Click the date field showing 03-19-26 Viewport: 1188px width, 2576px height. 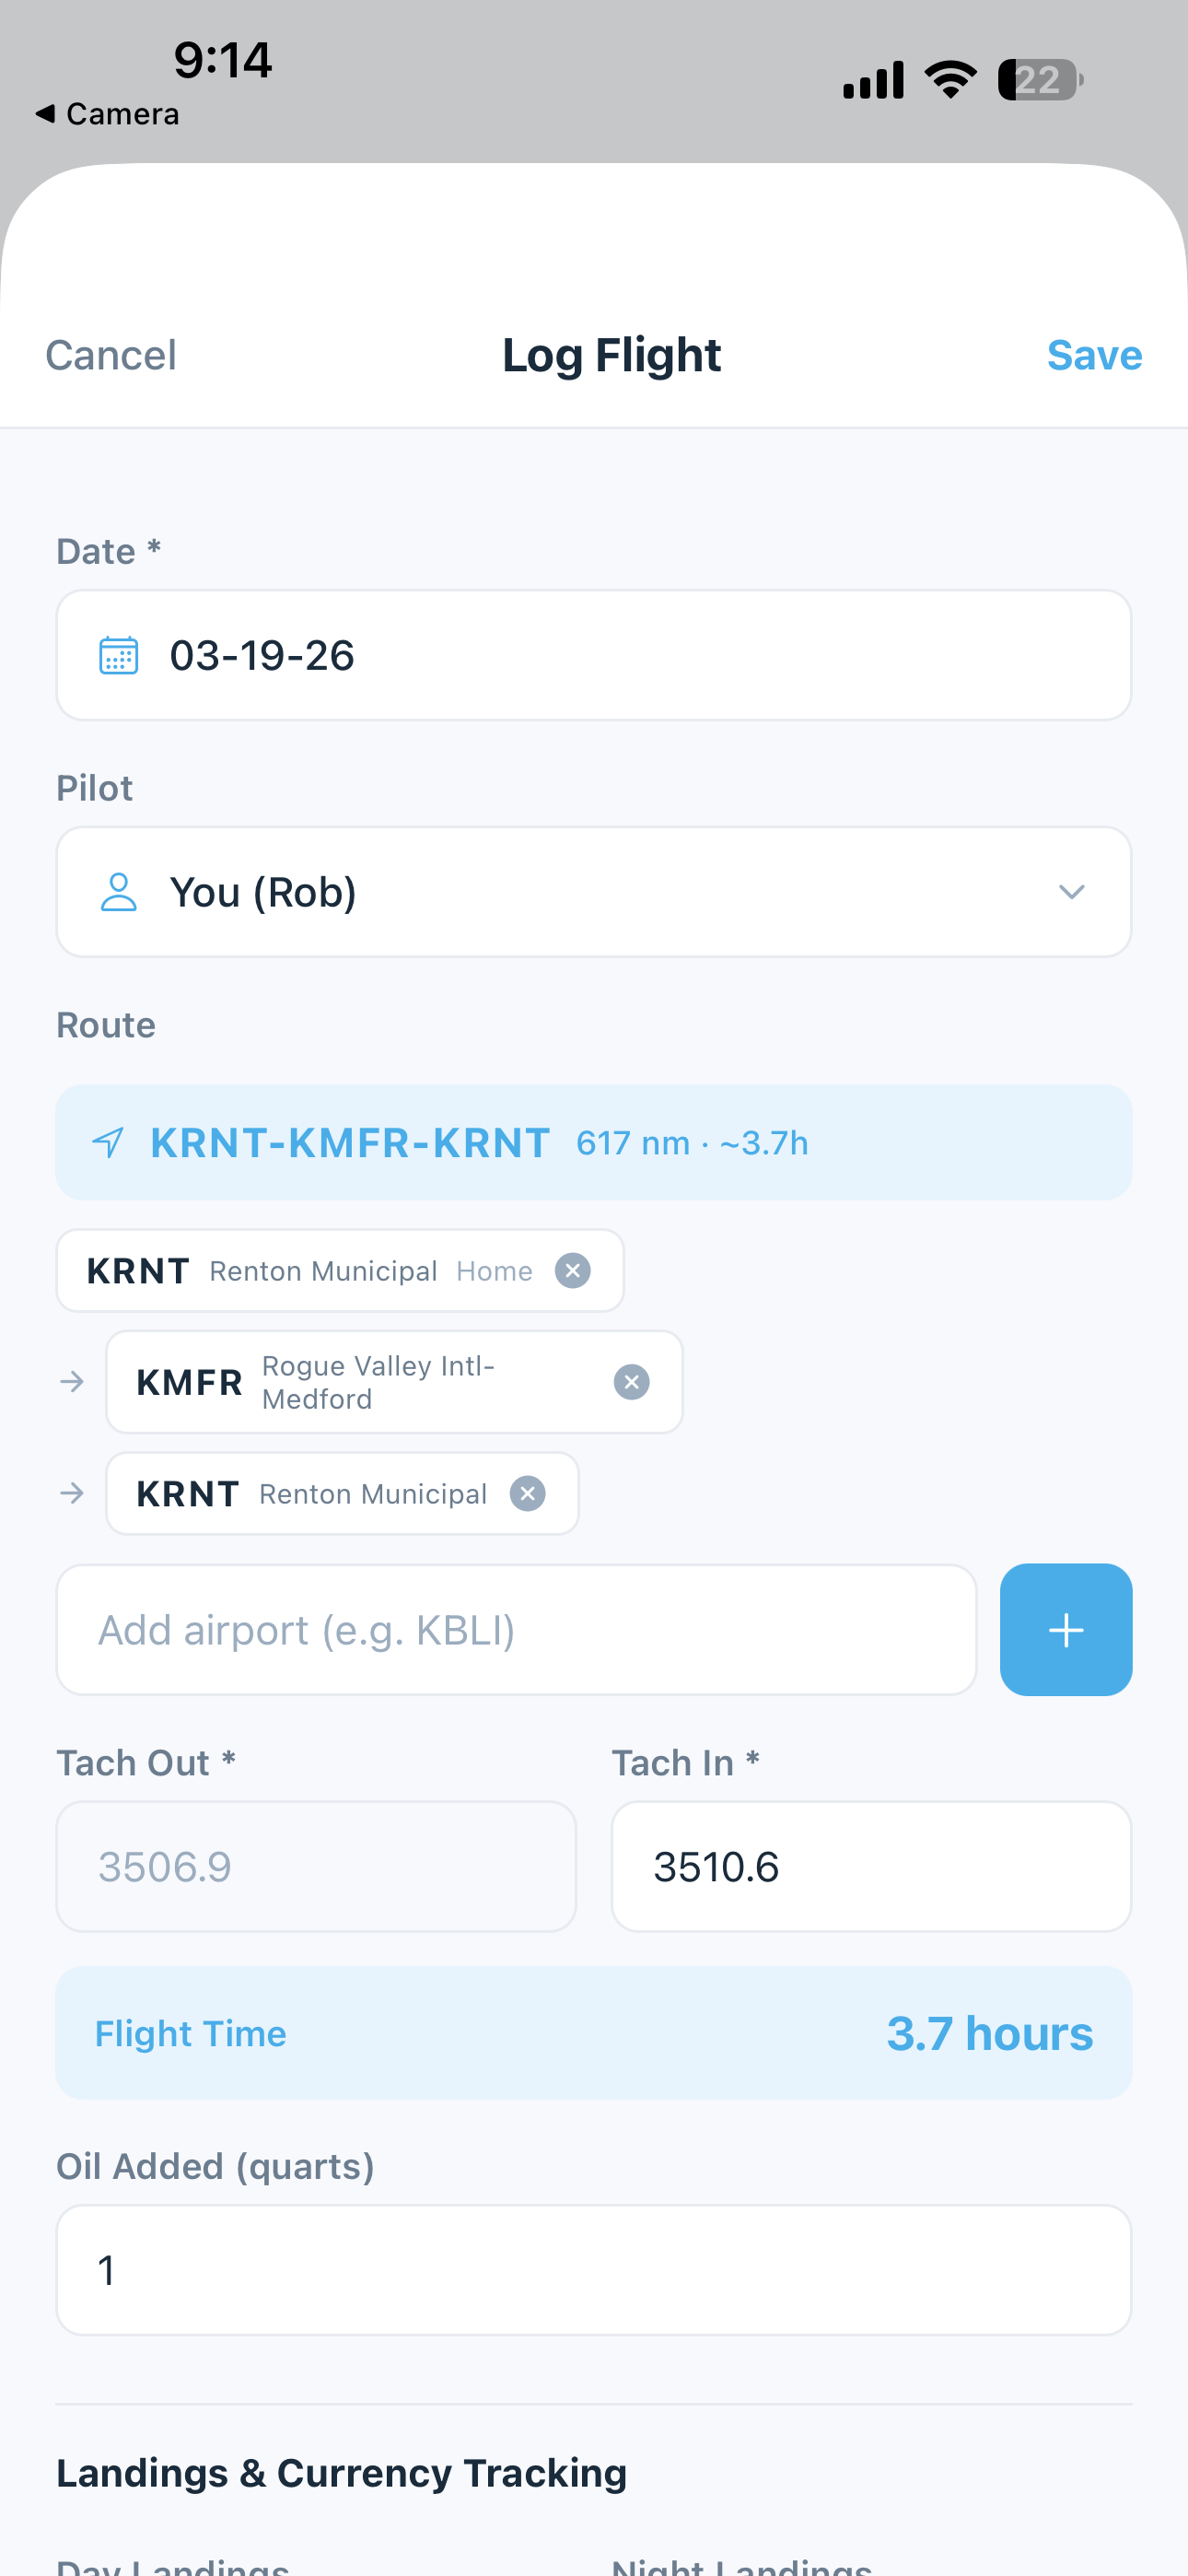tap(593, 655)
